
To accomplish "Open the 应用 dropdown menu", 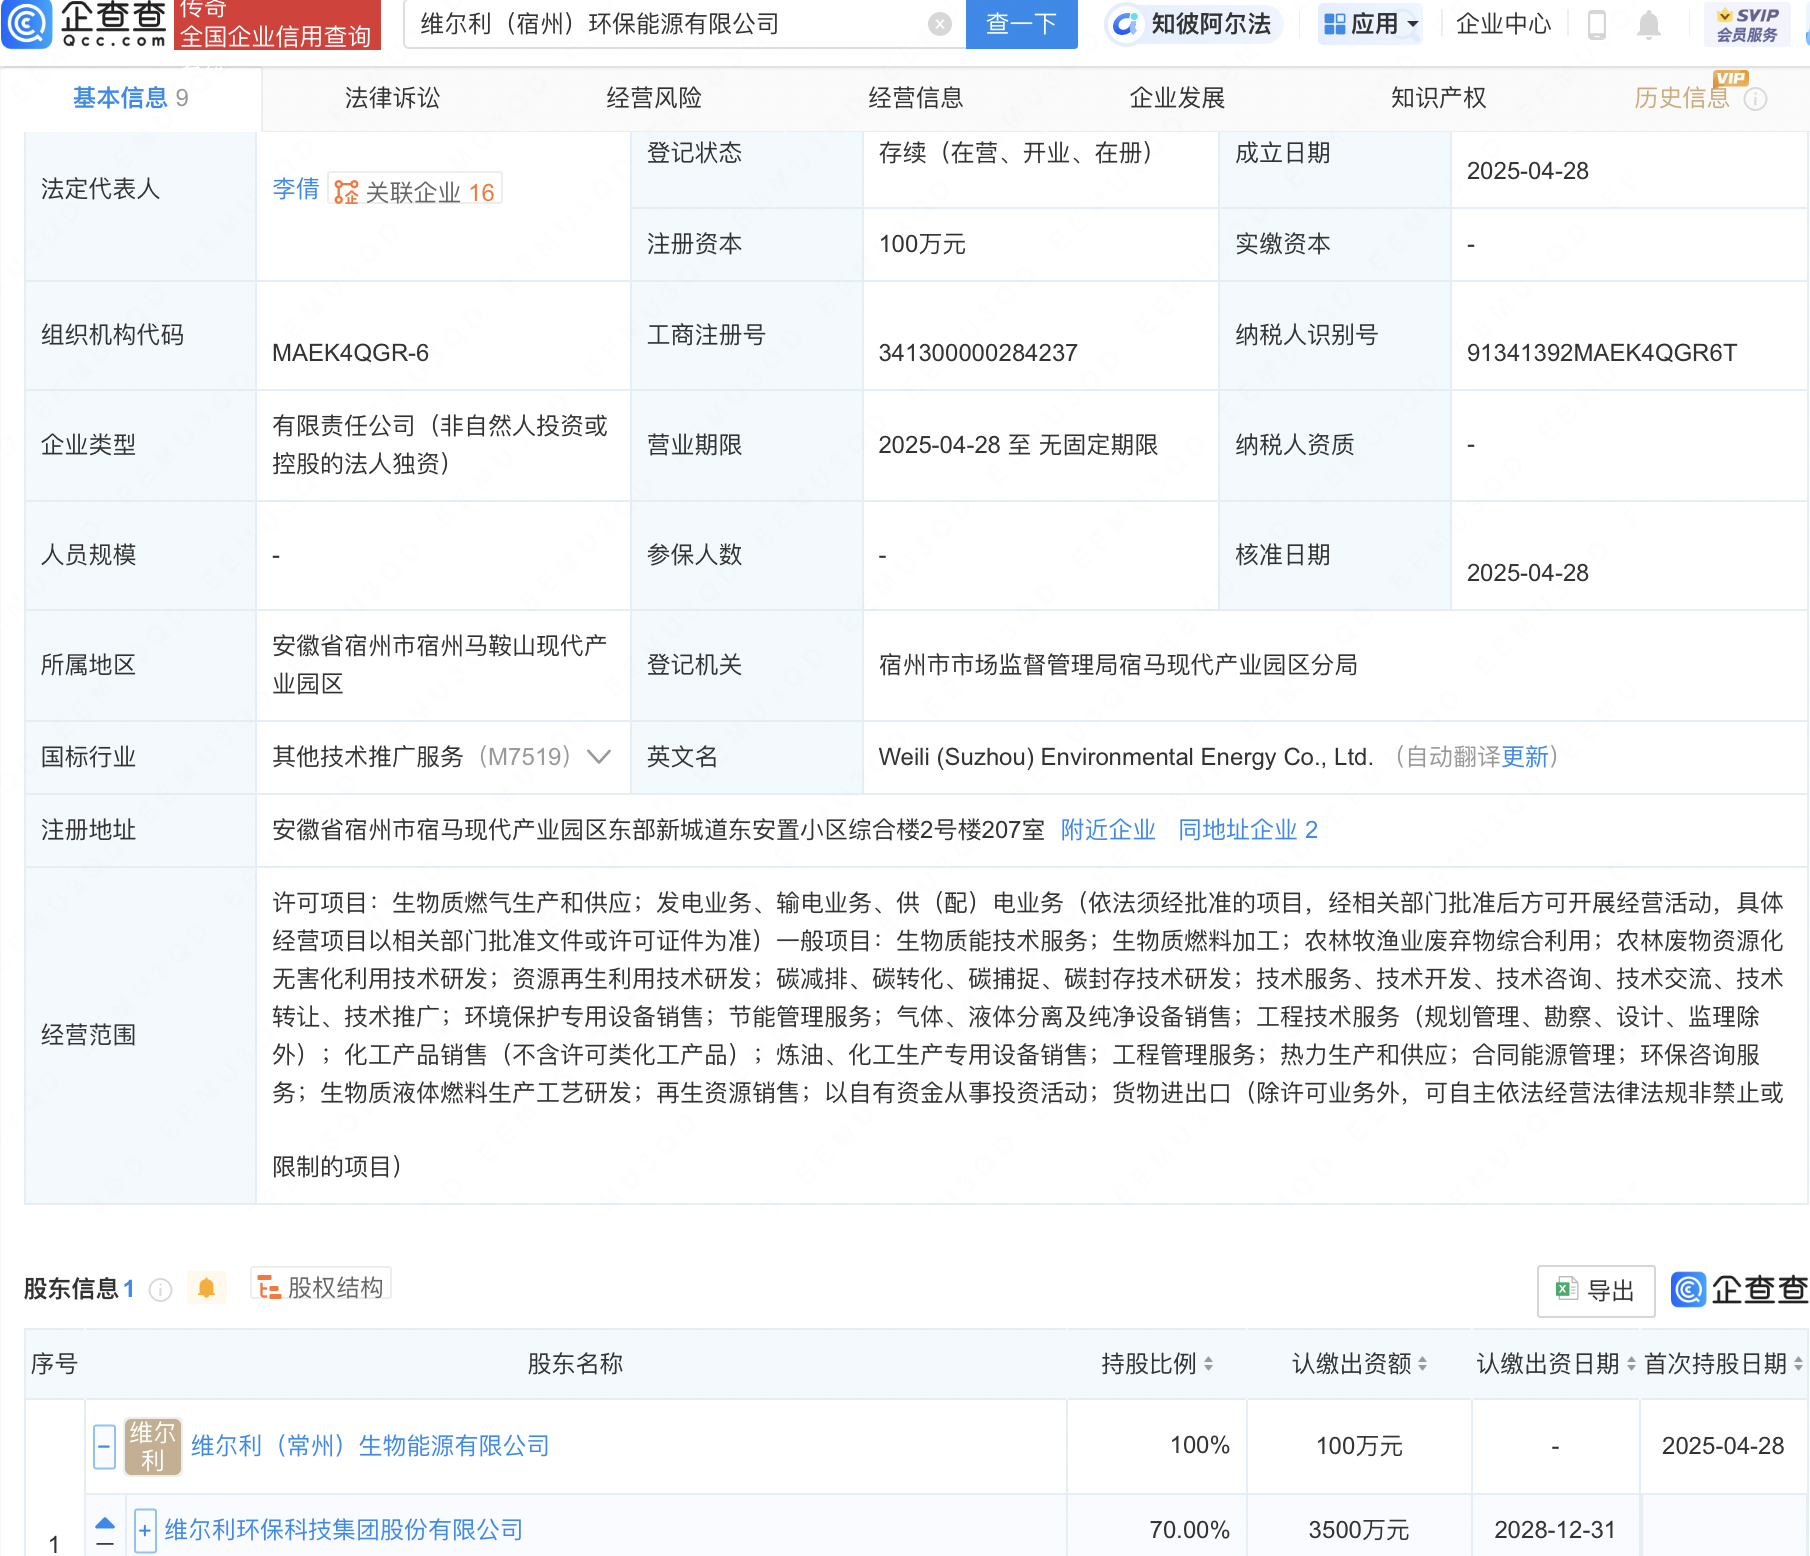I will 1370,24.
